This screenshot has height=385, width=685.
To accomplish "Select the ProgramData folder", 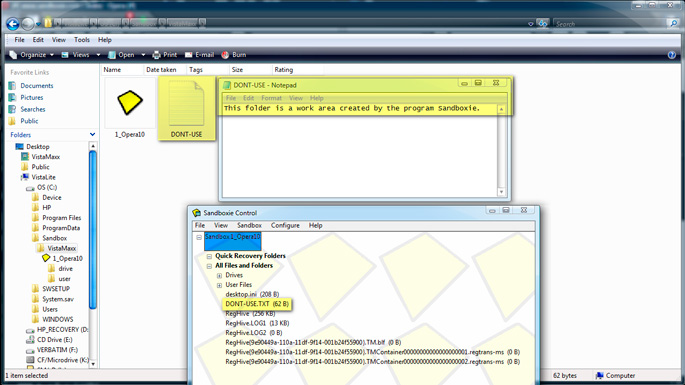I will [61, 228].
